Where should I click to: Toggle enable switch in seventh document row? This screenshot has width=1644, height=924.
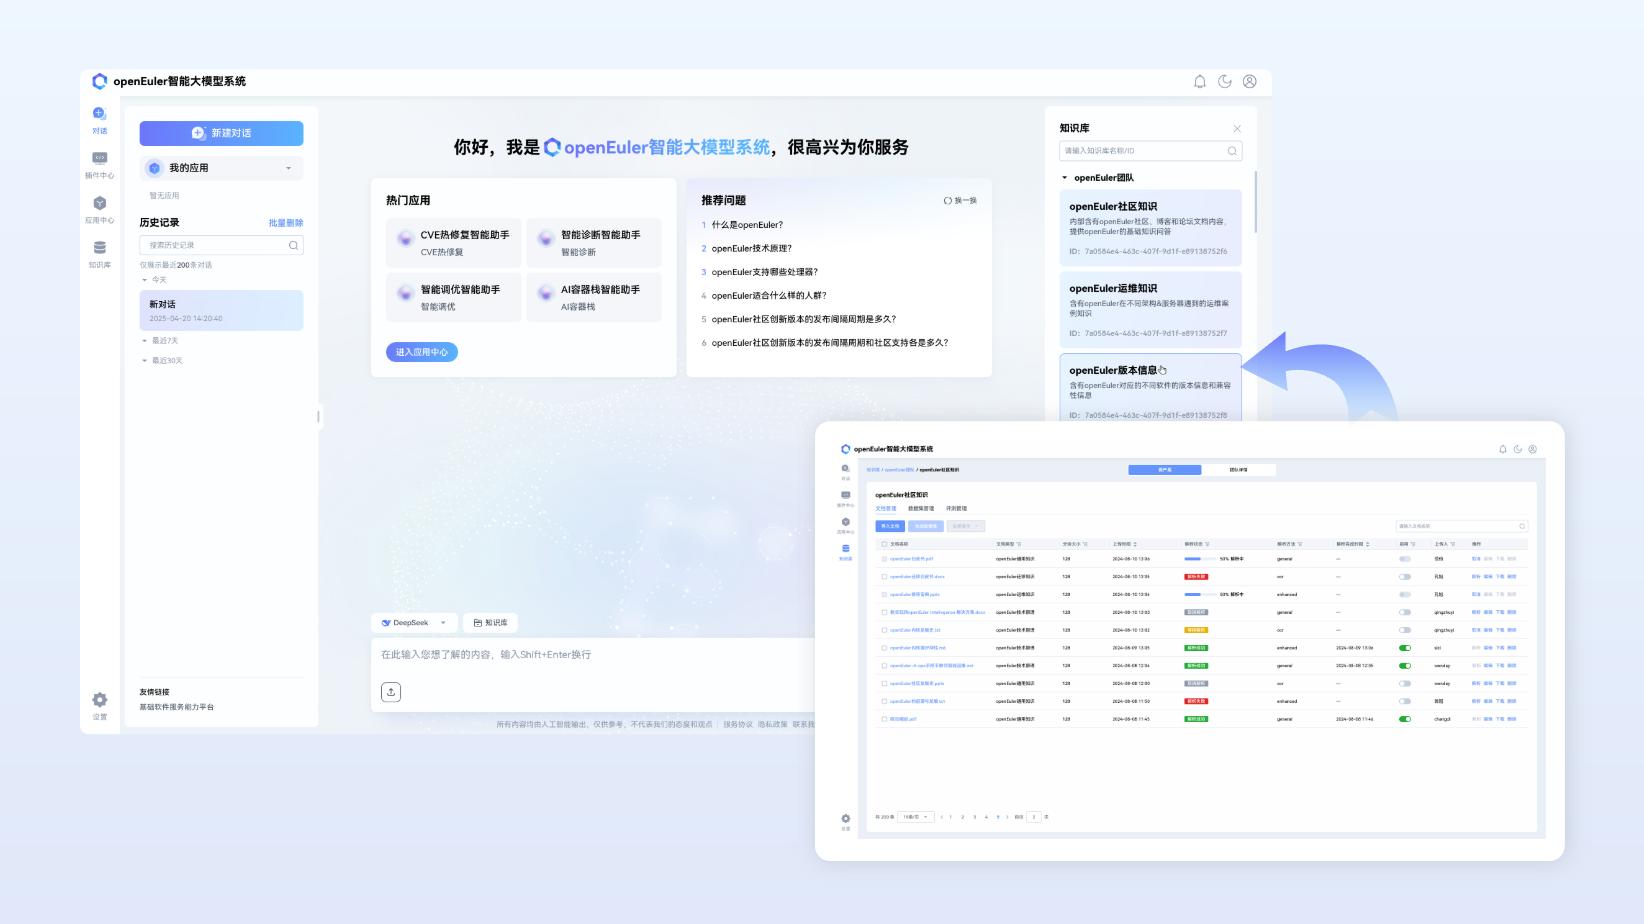[1405, 666]
